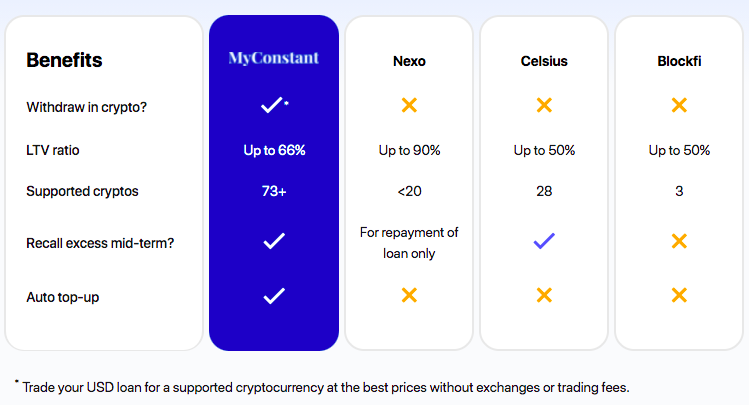Select the MyConstant logo heading
The image size is (749, 405).
(x=274, y=58)
